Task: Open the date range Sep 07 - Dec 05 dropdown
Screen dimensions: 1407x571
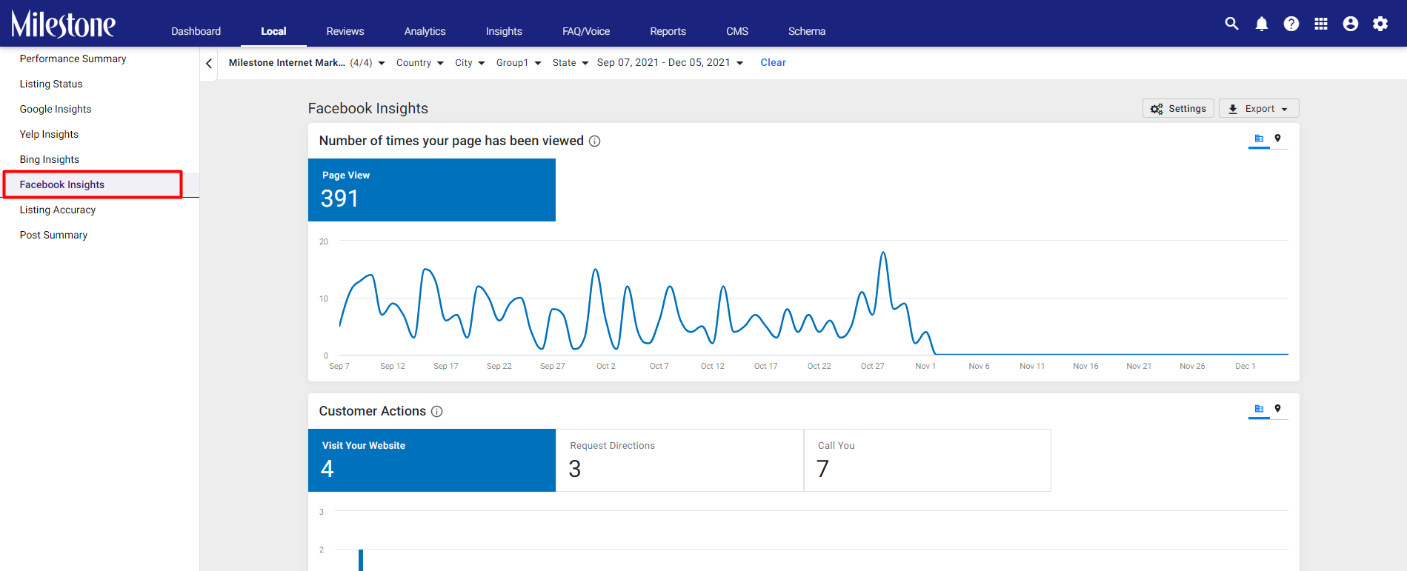Action: click(670, 62)
